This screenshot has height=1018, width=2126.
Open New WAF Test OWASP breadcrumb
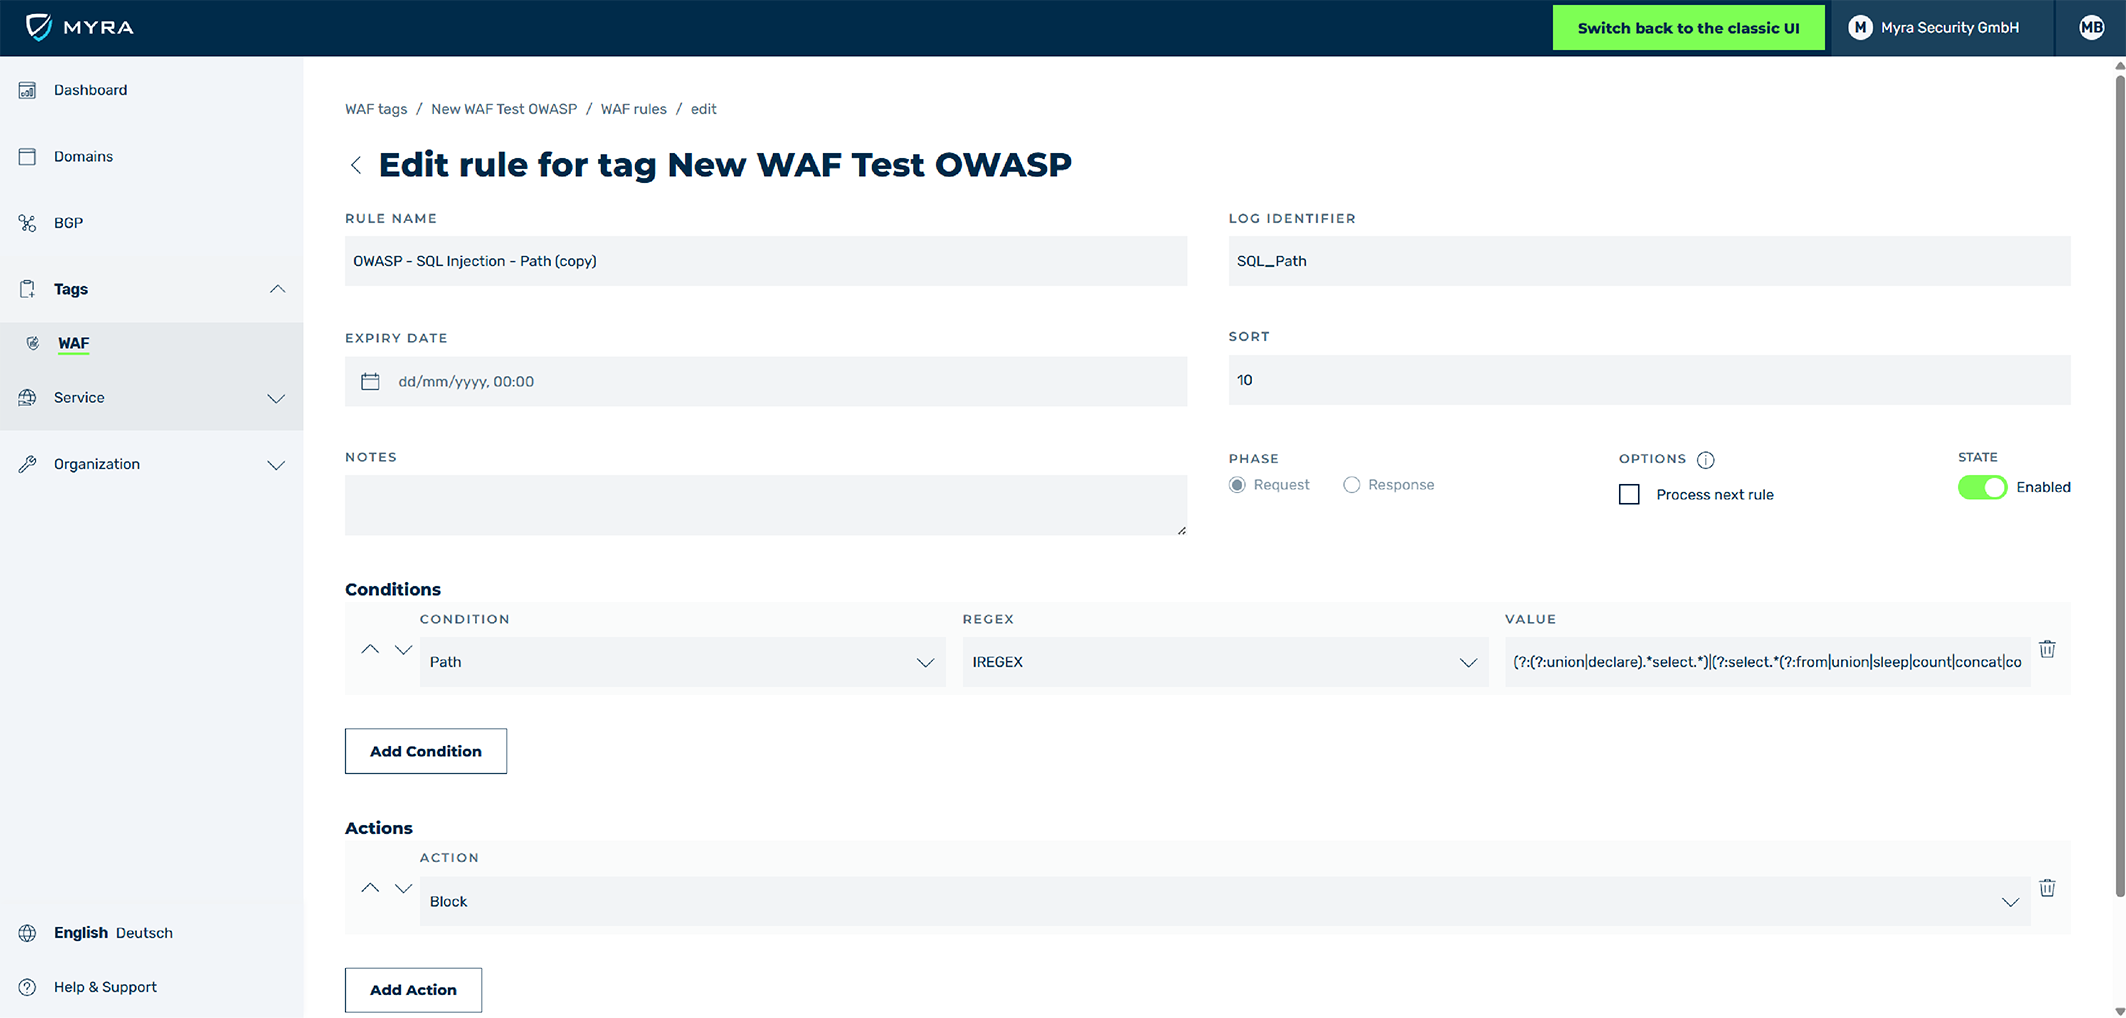pyautogui.click(x=504, y=109)
